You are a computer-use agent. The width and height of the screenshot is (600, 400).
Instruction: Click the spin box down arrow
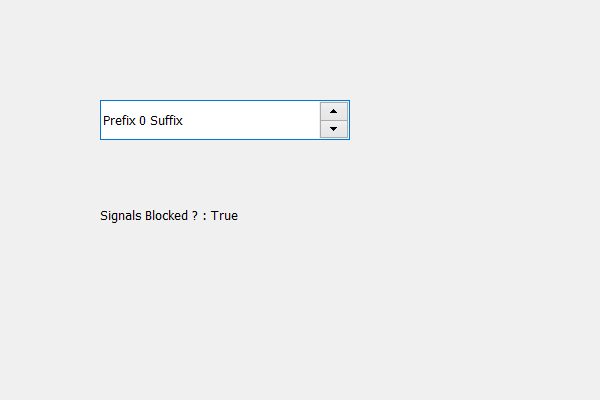[x=333, y=129]
